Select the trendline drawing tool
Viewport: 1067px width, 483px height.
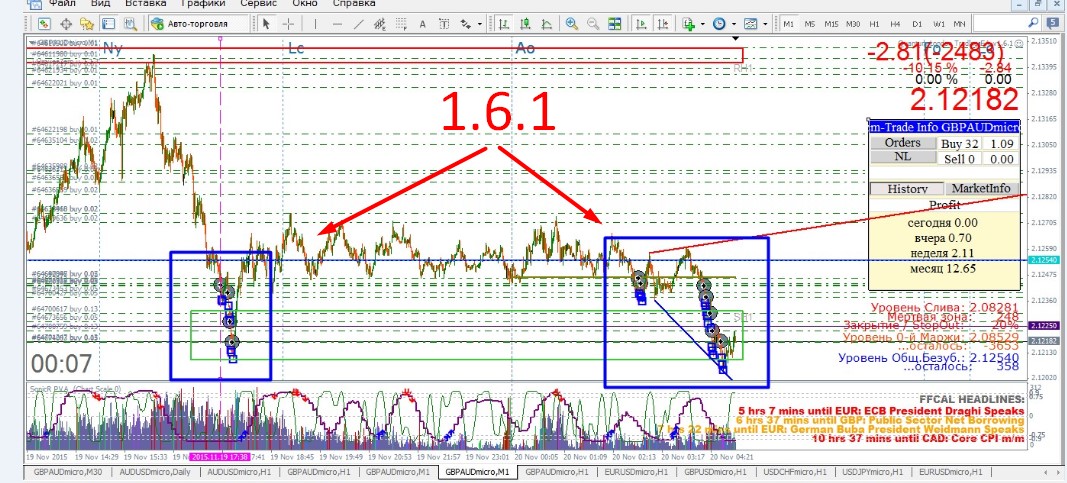click(x=358, y=24)
